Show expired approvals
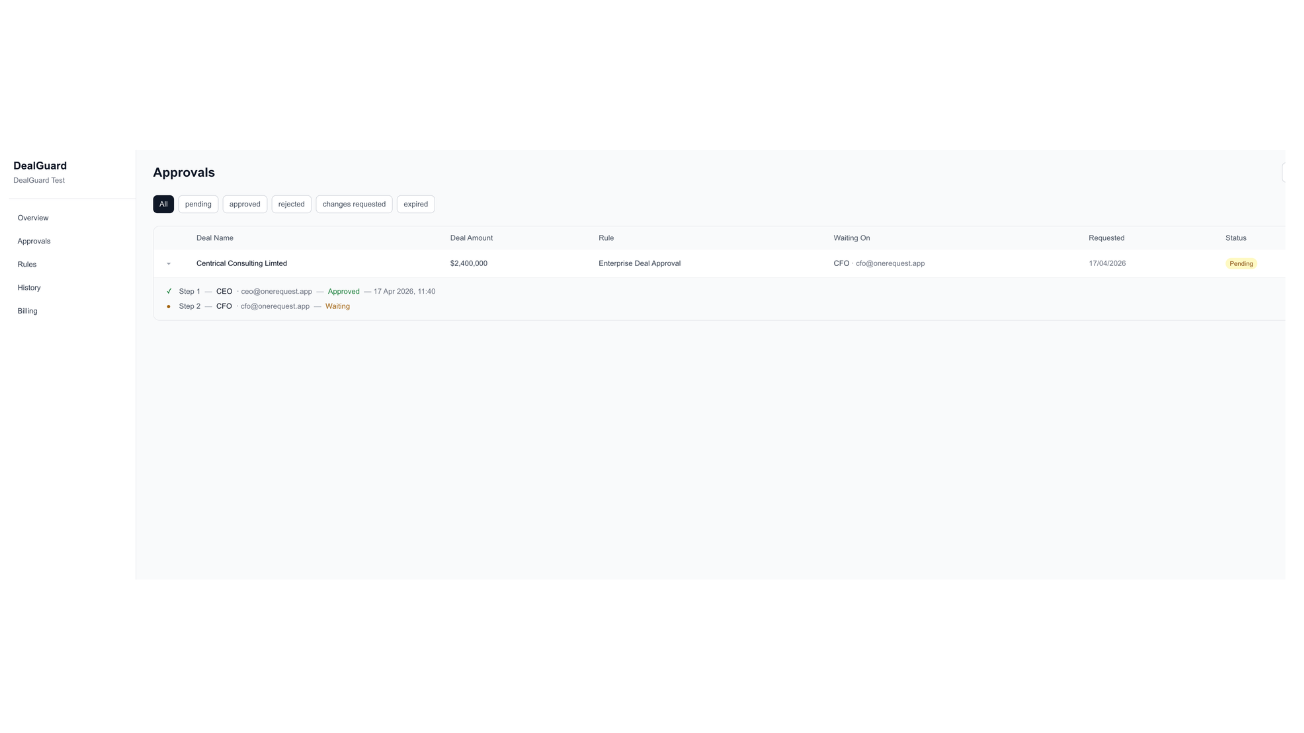The width and height of the screenshot is (1304, 733). click(416, 204)
